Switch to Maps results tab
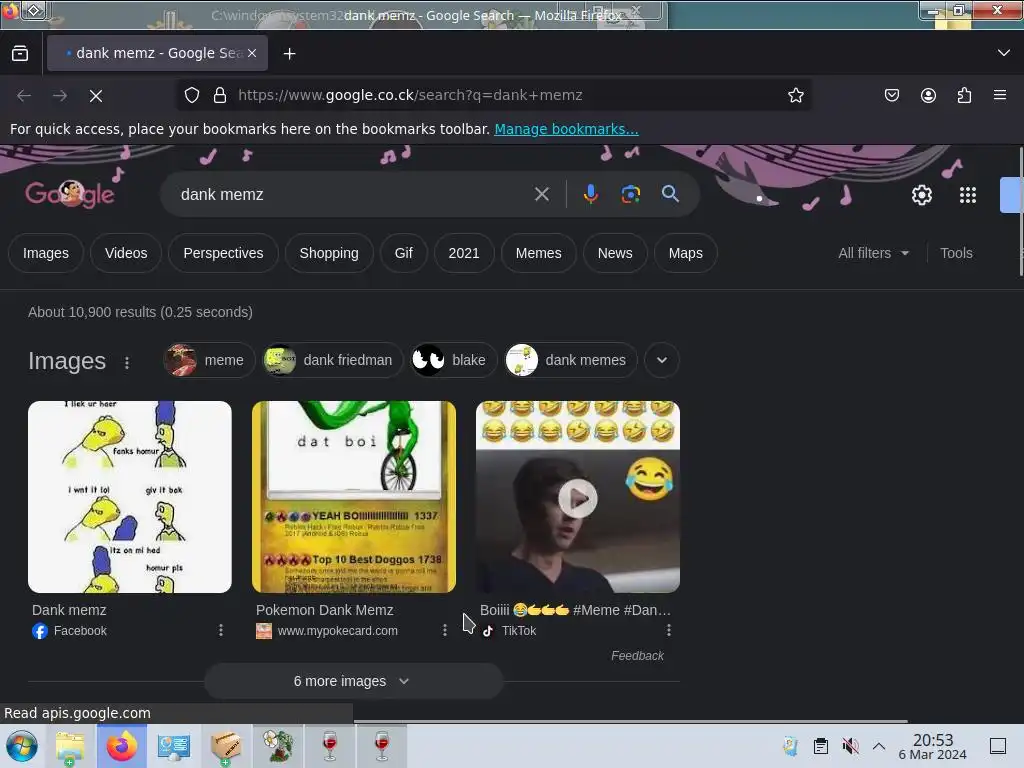Viewport: 1024px width, 768px height. click(x=686, y=253)
